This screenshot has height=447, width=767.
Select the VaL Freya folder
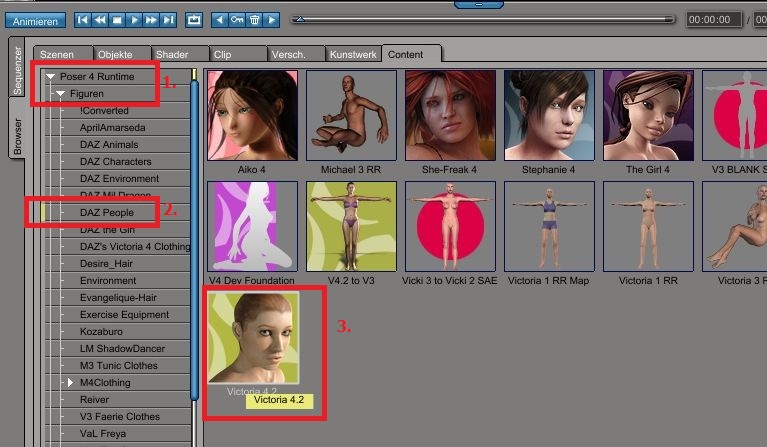coord(103,434)
